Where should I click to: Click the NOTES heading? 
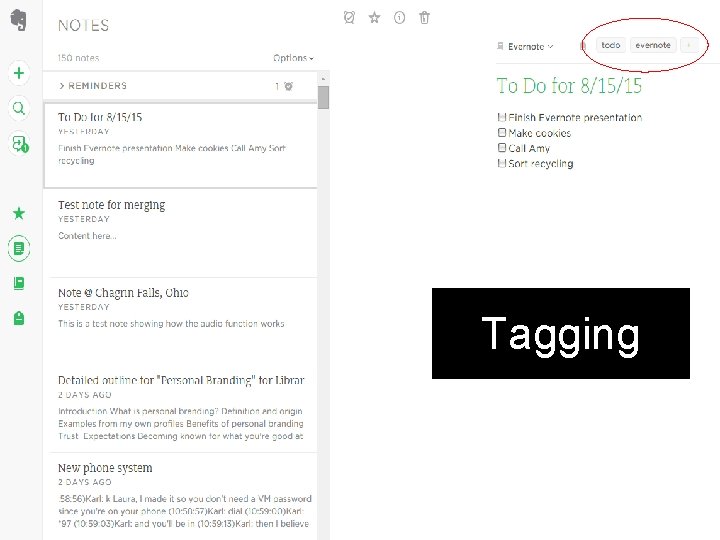click(x=84, y=25)
